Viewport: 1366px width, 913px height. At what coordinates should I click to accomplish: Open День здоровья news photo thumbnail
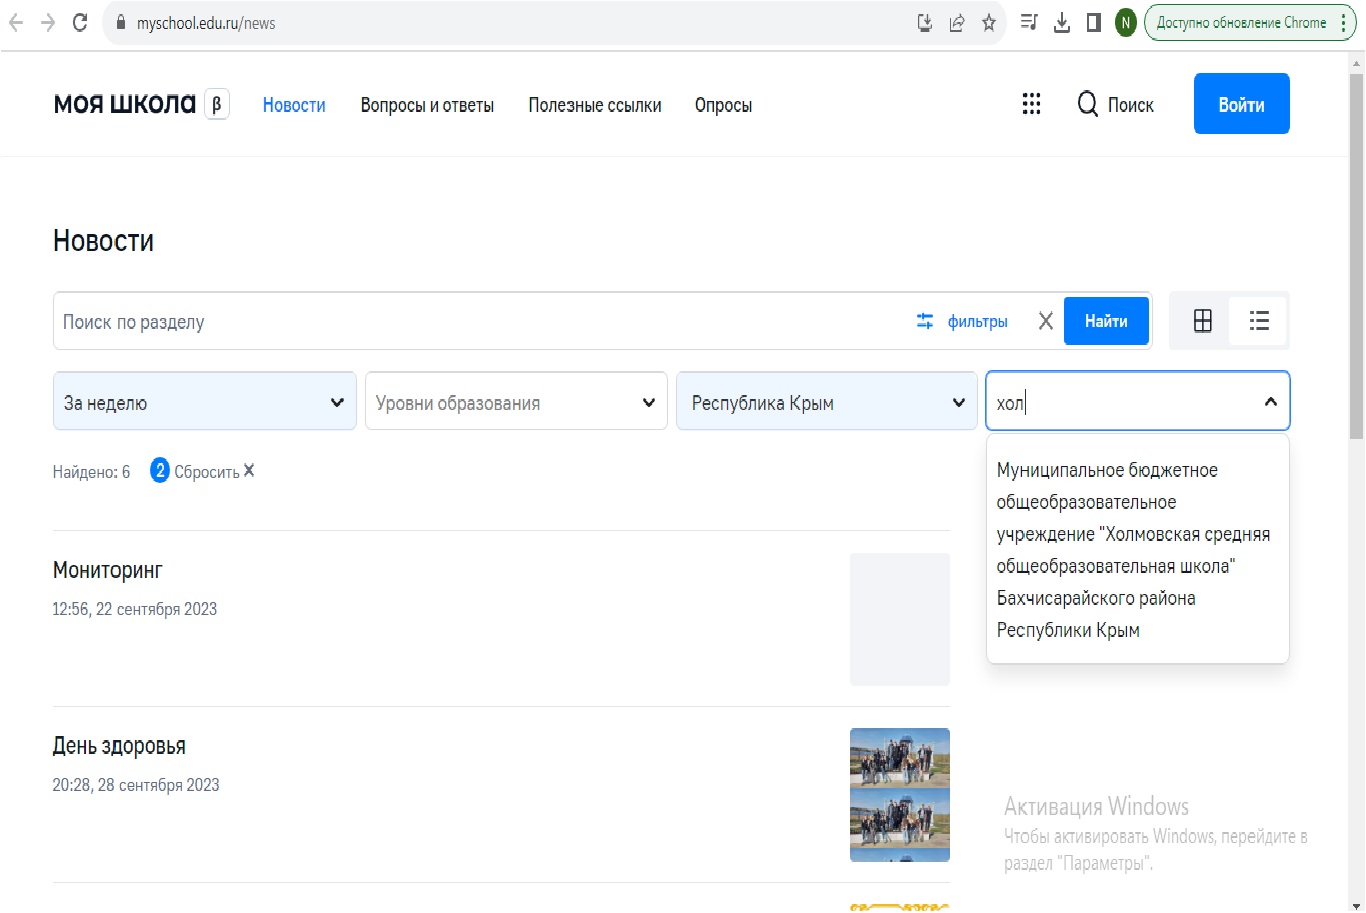pos(899,794)
